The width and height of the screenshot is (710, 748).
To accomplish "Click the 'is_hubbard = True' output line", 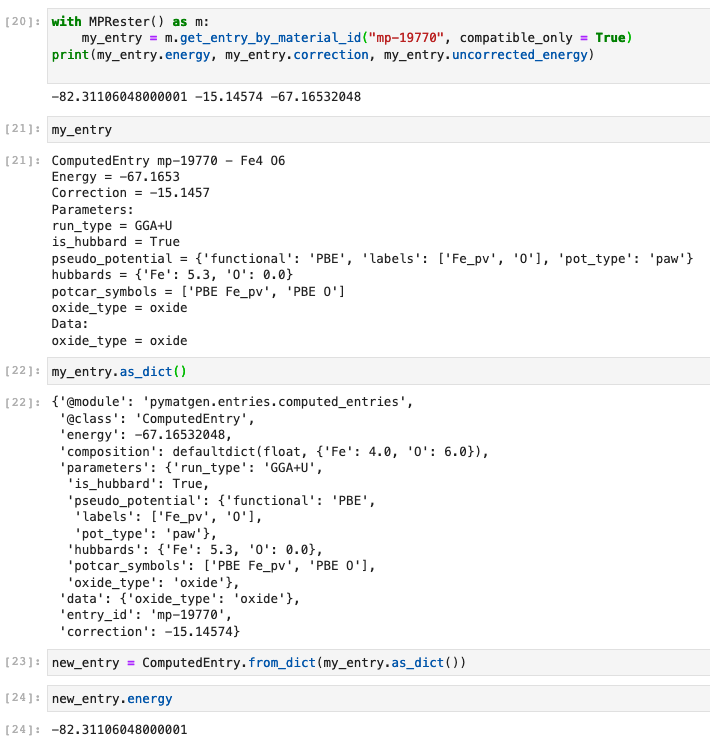I will pos(115,242).
